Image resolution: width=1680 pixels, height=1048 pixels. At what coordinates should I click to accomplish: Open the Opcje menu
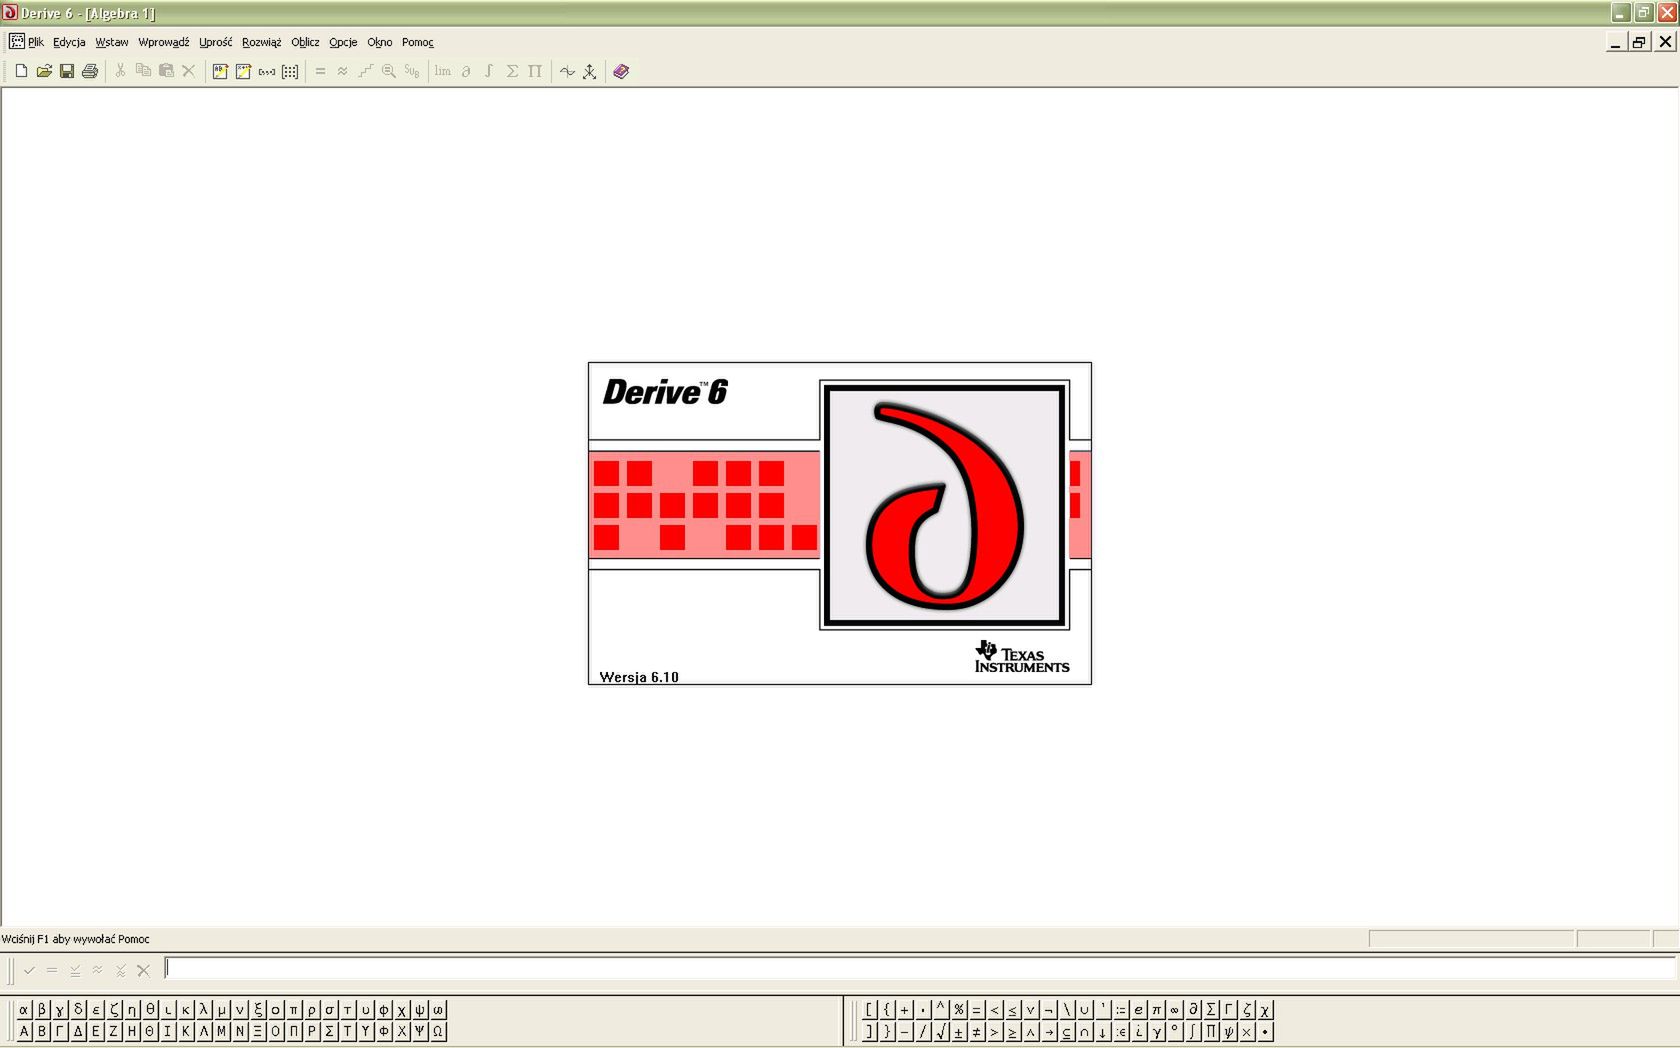[x=343, y=42]
